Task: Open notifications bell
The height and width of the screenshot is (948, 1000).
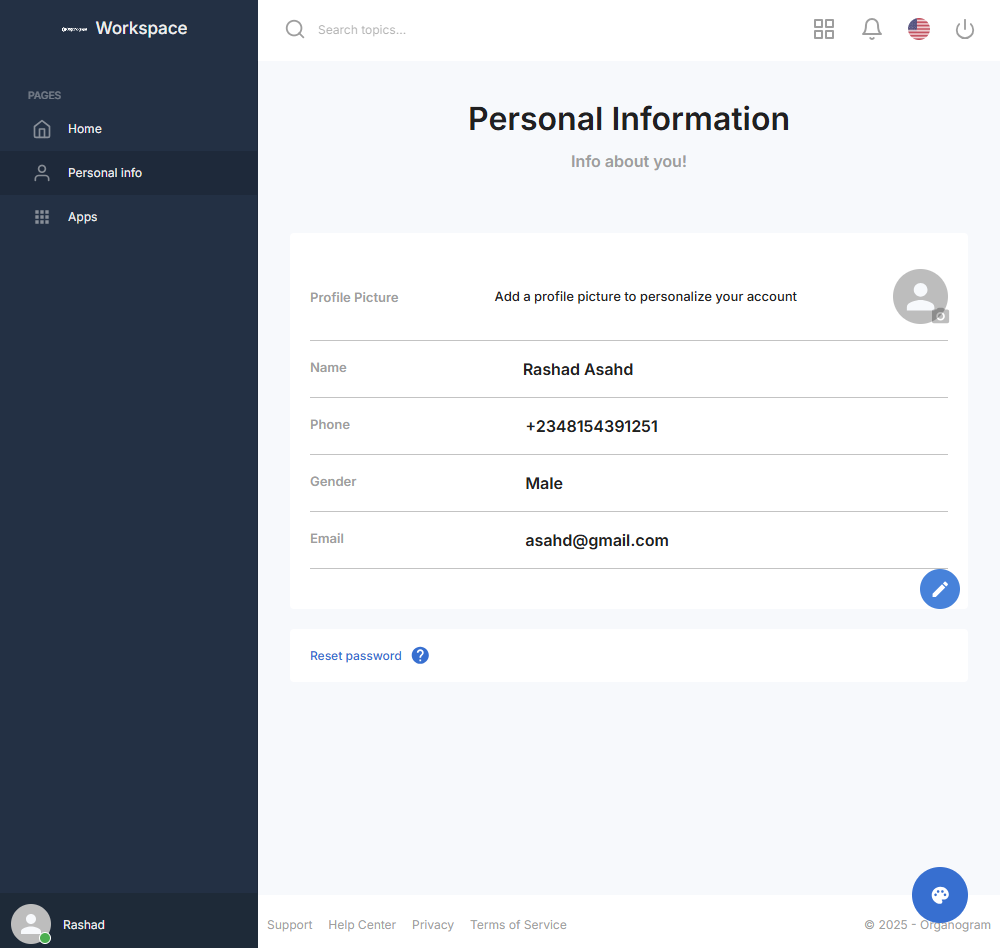Action: click(872, 29)
